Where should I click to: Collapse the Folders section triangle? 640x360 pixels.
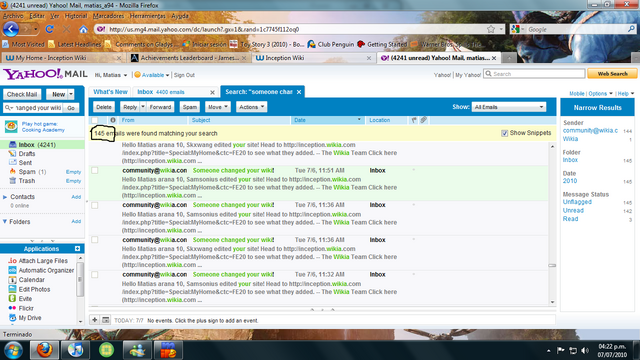pos(5,222)
